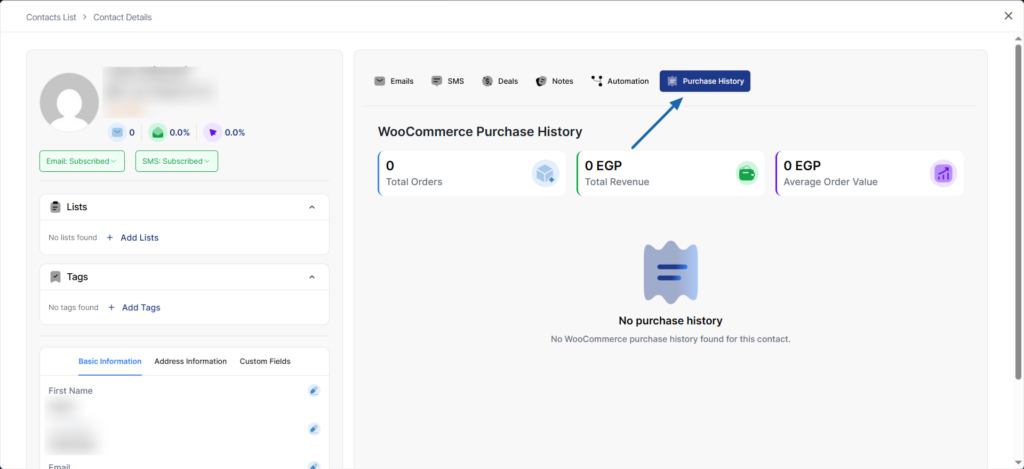Switch to the Address Information tab

coord(190,361)
